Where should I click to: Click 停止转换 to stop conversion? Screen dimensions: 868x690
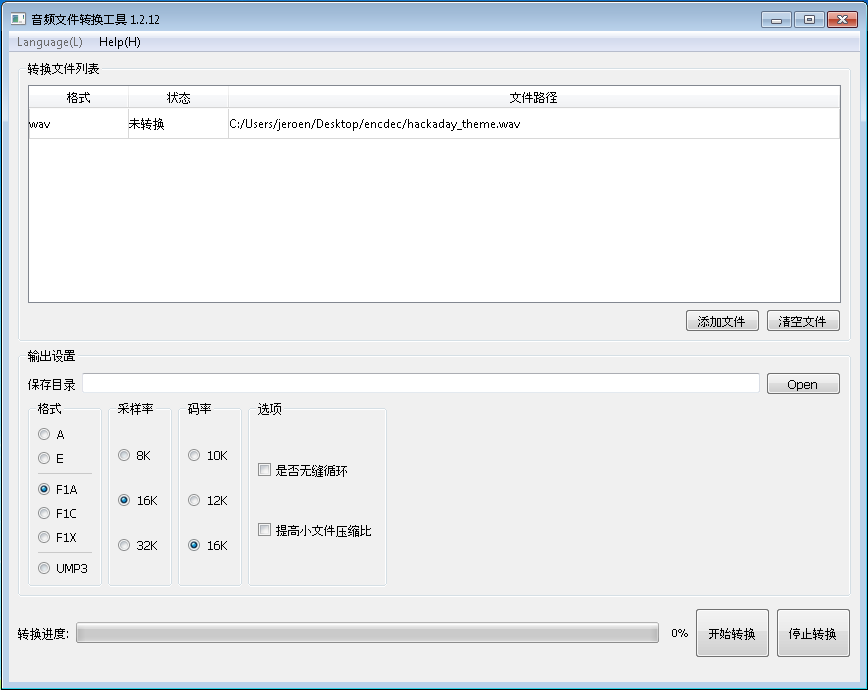[813, 633]
